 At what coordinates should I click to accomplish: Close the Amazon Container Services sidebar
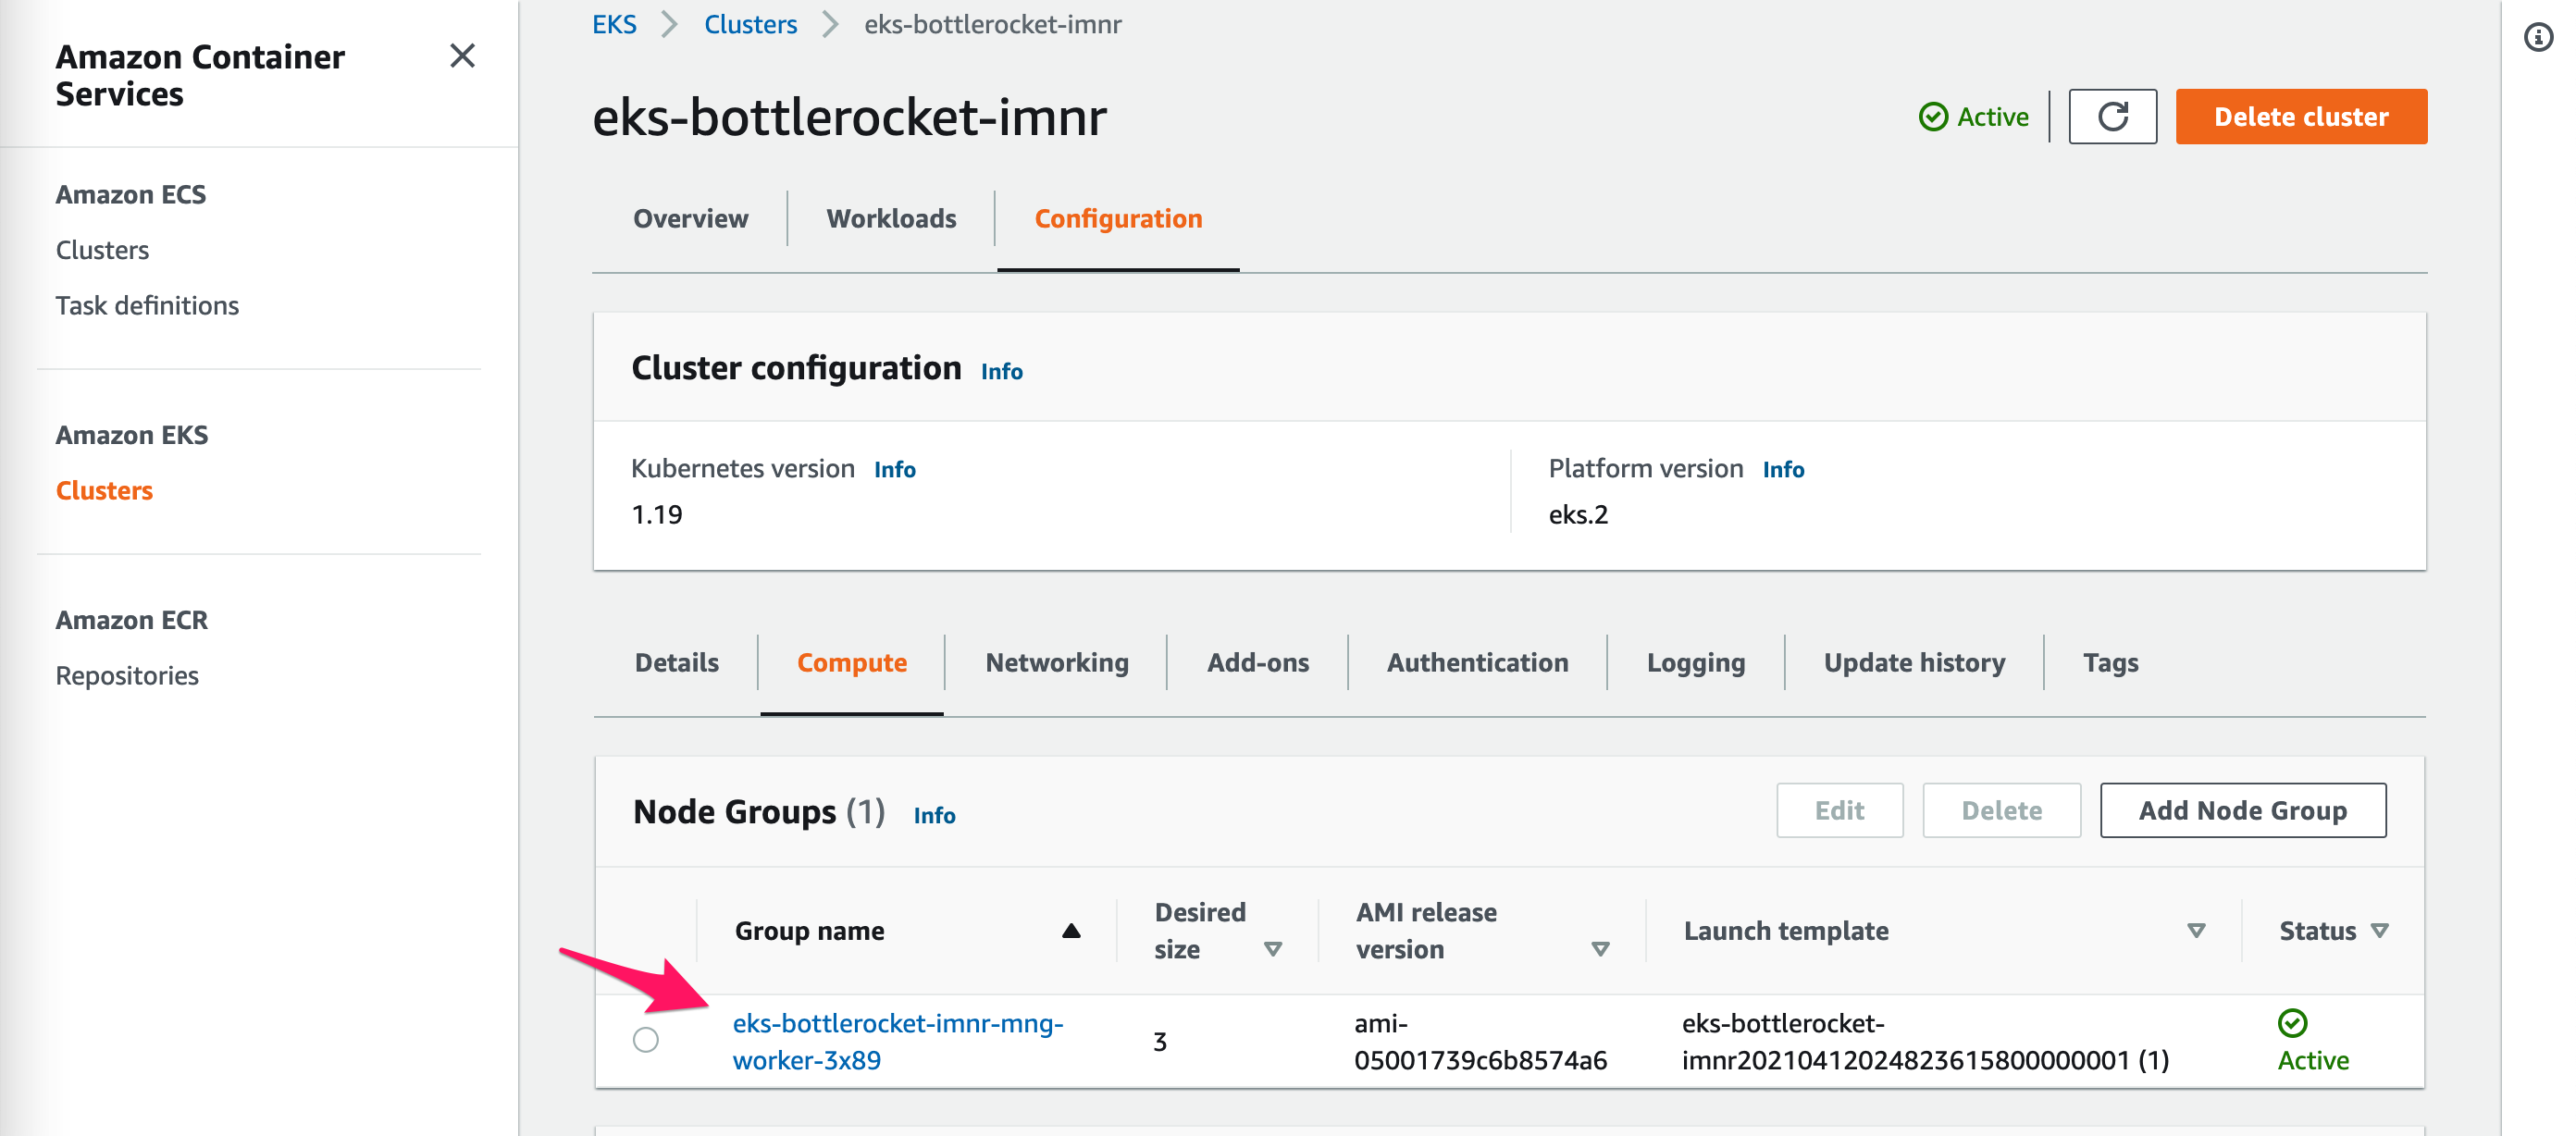(462, 56)
